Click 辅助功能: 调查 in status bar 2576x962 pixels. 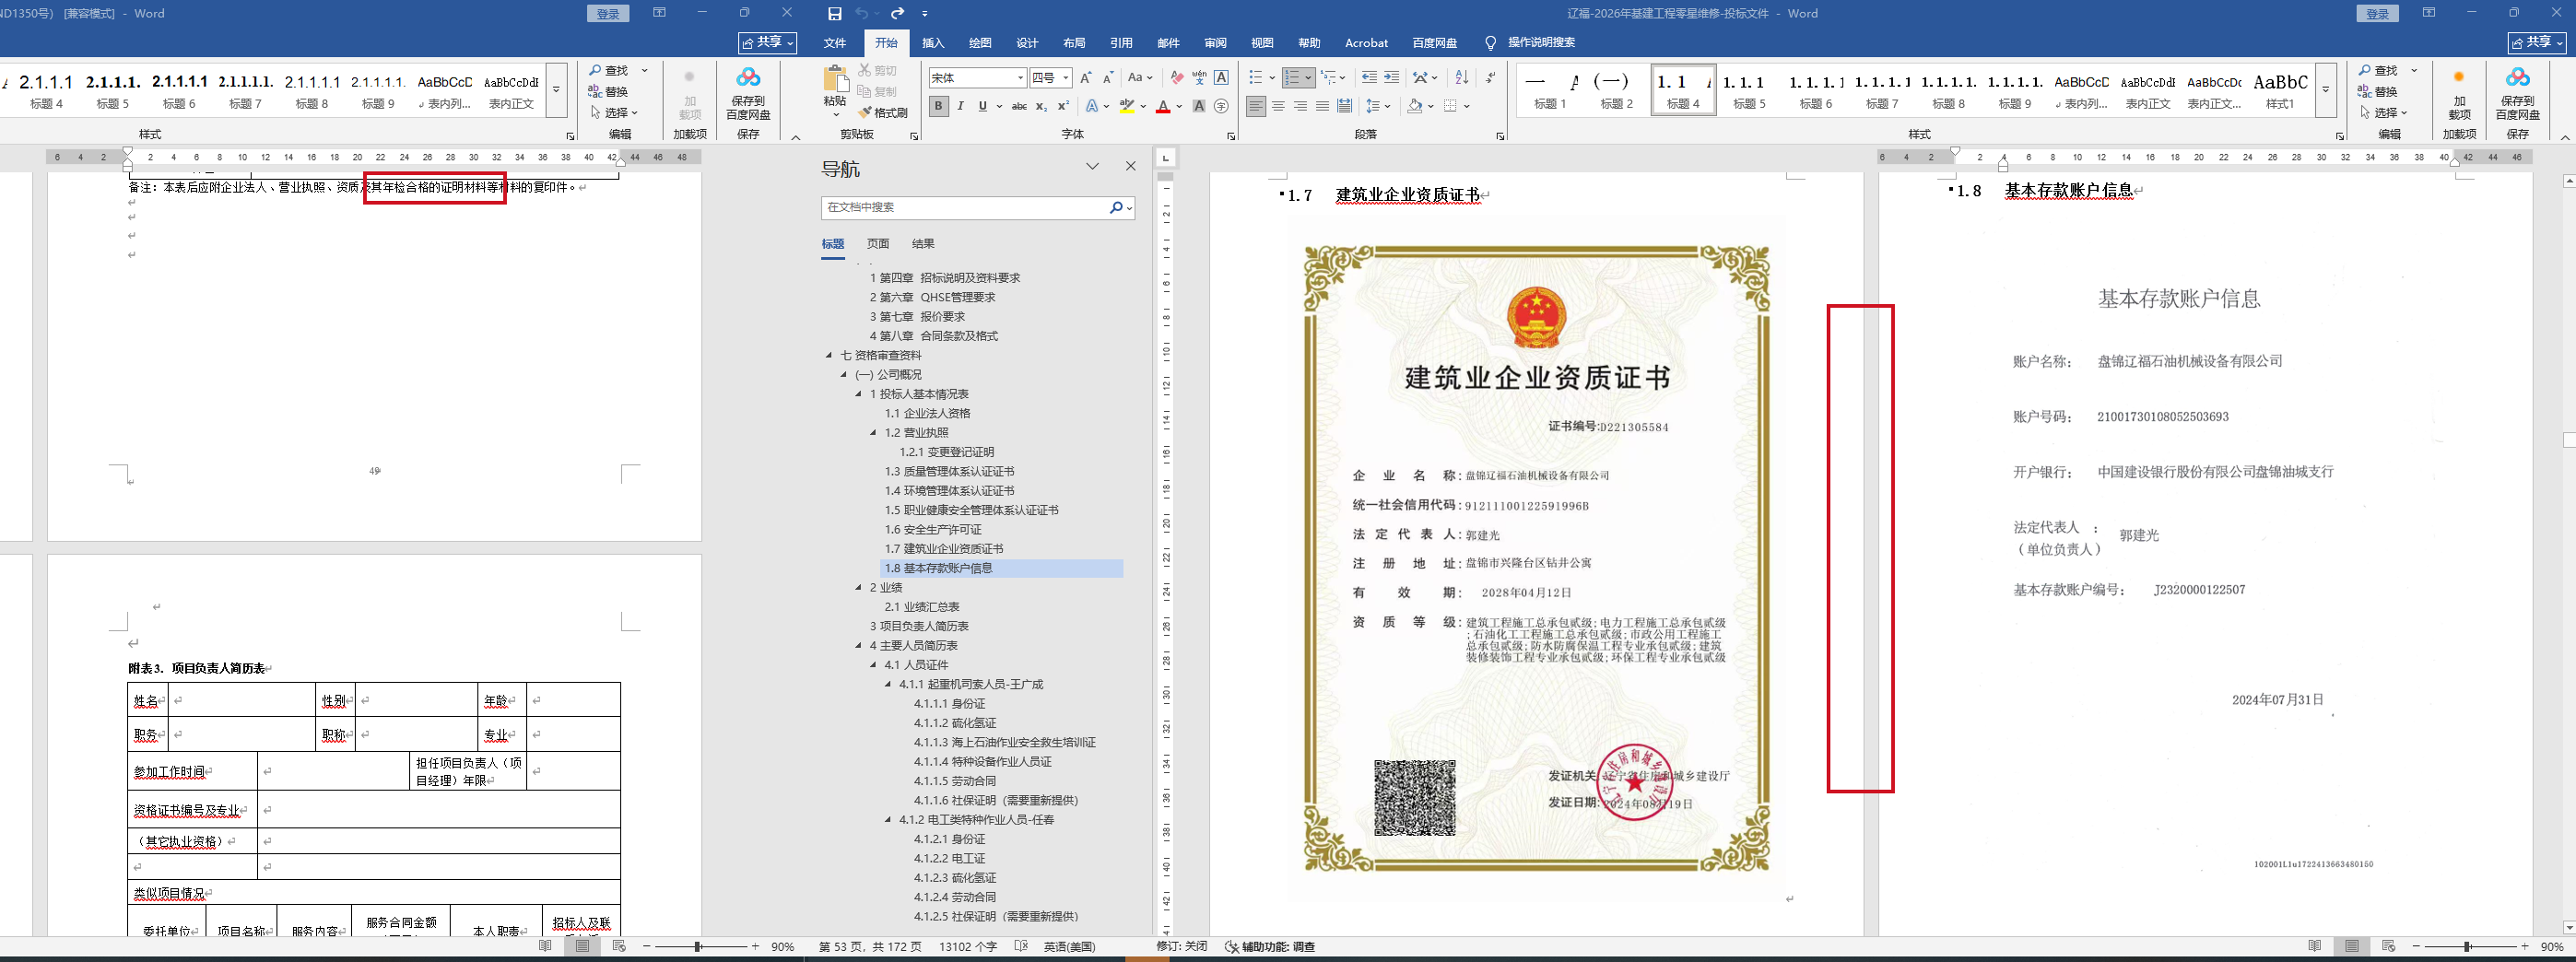[x=1270, y=947]
